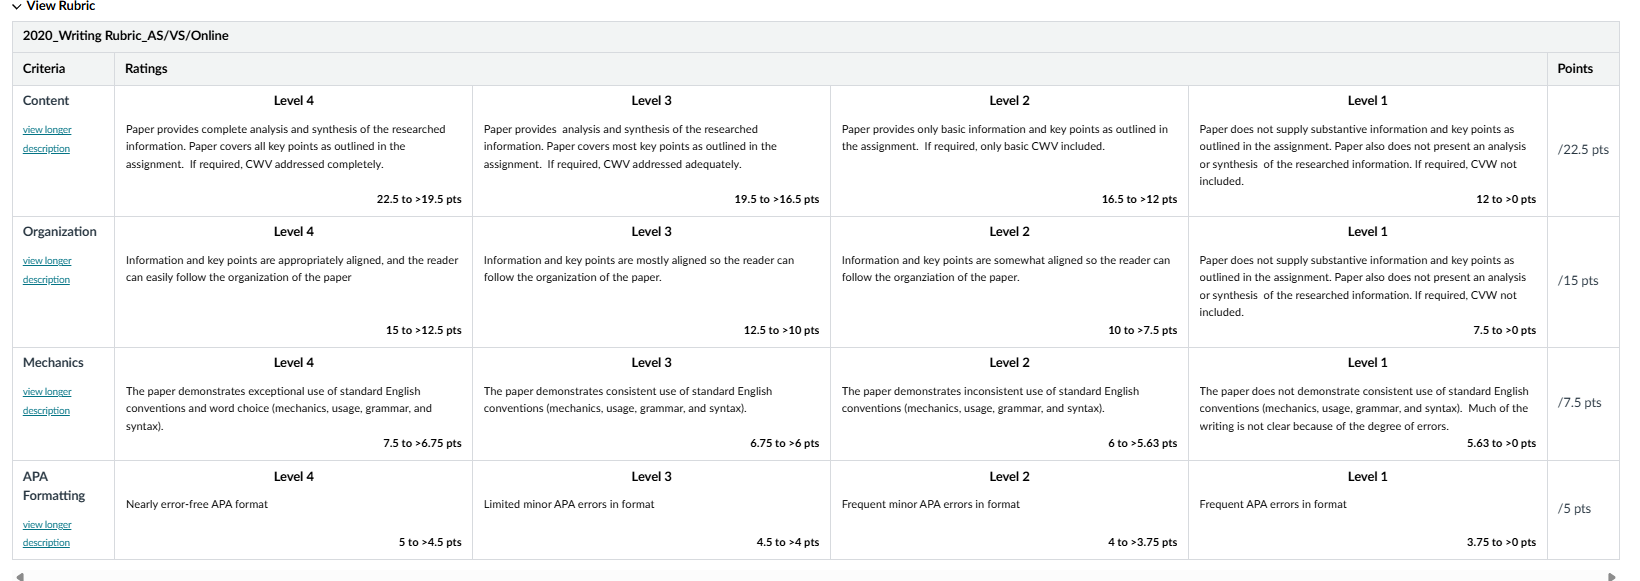Image resolution: width=1640 pixels, height=581 pixels.
Task: Click the Ratings column header
Action: click(x=146, y=69)
